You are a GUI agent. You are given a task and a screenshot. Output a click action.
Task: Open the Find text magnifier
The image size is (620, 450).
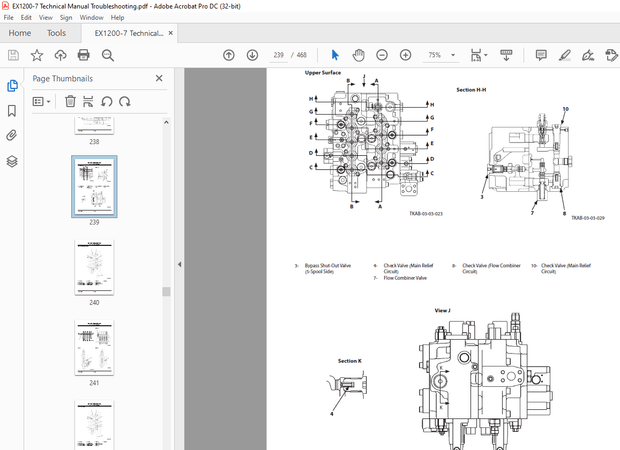click(x=108, y=55)
